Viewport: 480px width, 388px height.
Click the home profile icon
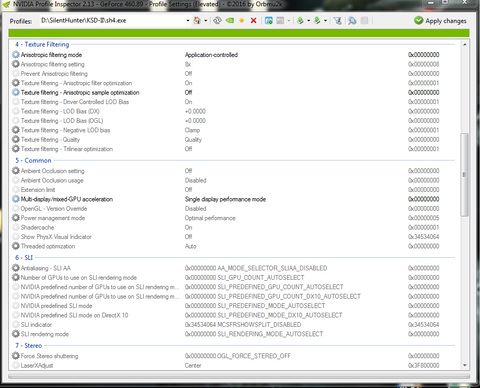(x=197, y=21)
